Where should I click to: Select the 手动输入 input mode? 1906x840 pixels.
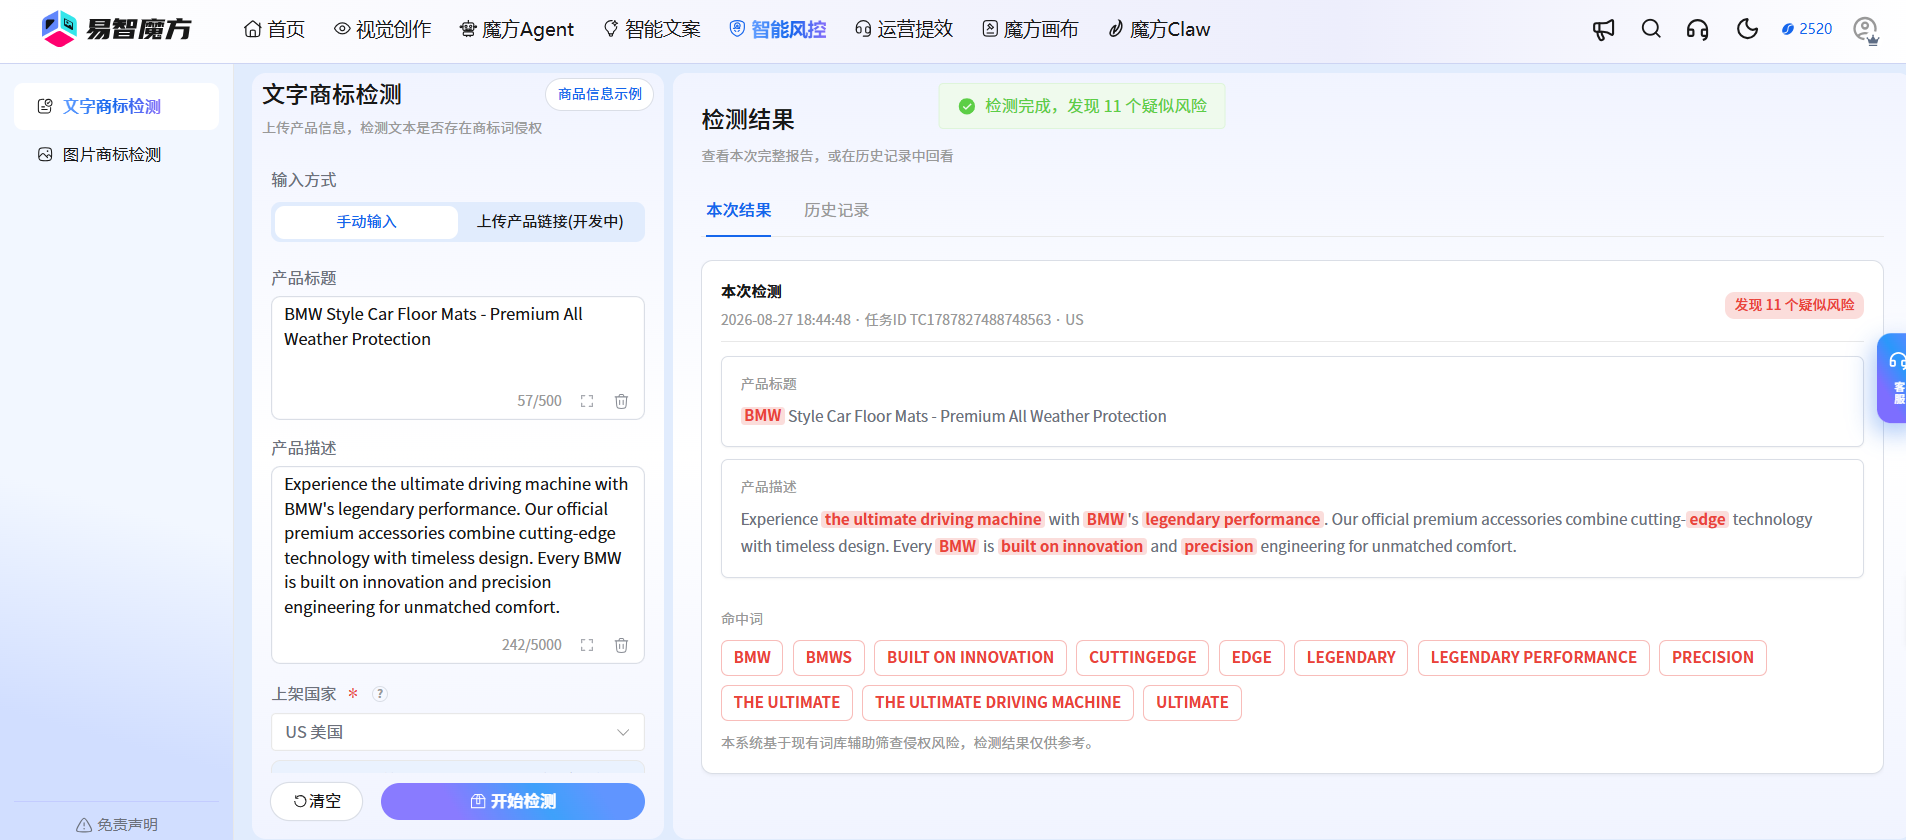click(366, 222)
